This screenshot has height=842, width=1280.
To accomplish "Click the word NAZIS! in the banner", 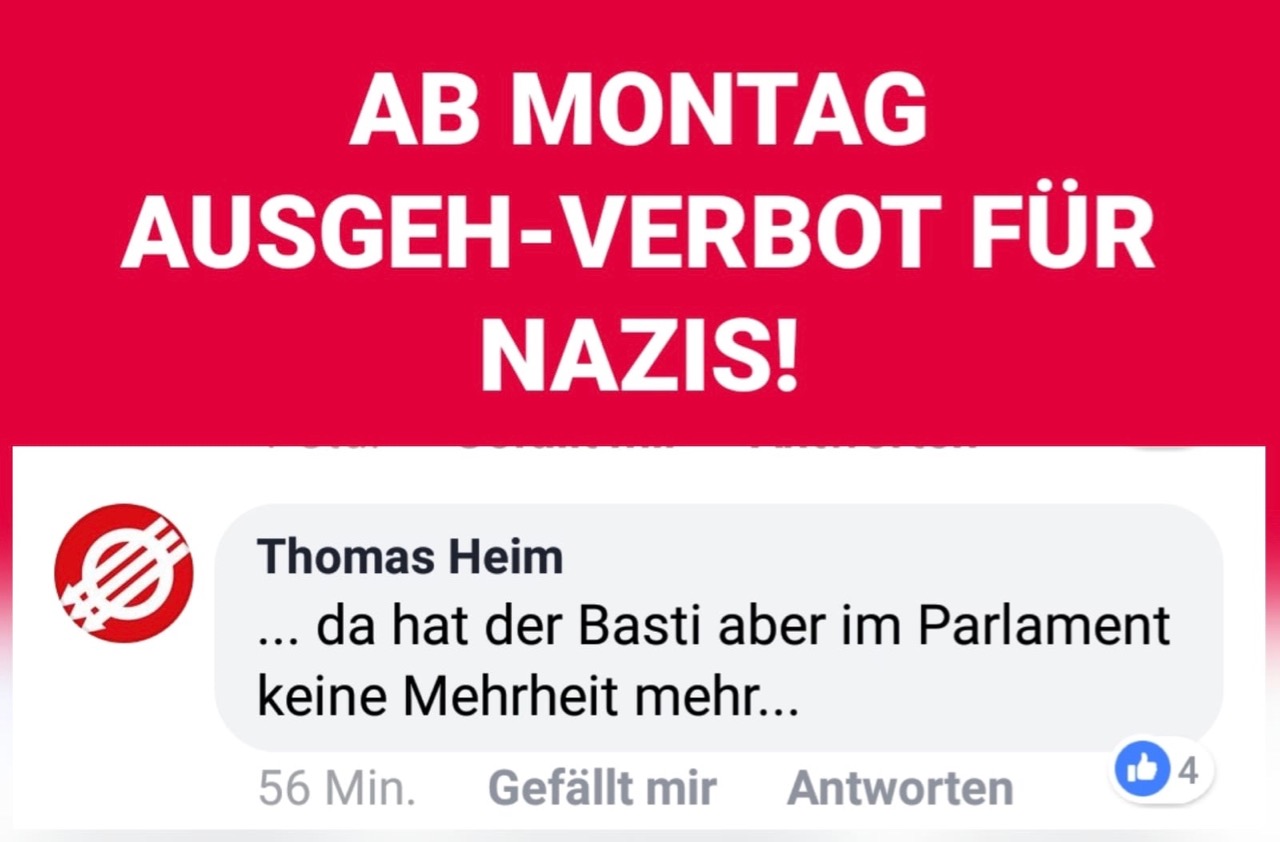I will (640, 354).
